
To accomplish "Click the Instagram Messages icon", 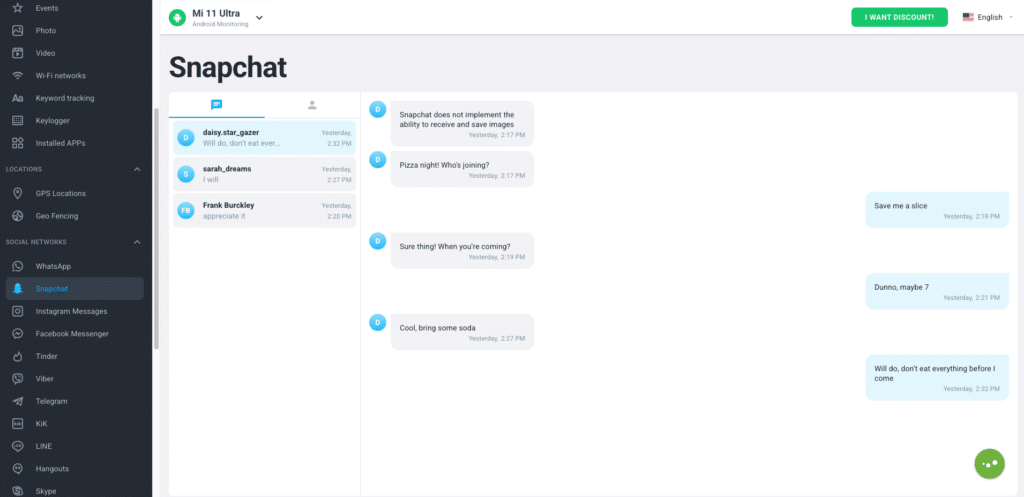I will click(17, 311).
